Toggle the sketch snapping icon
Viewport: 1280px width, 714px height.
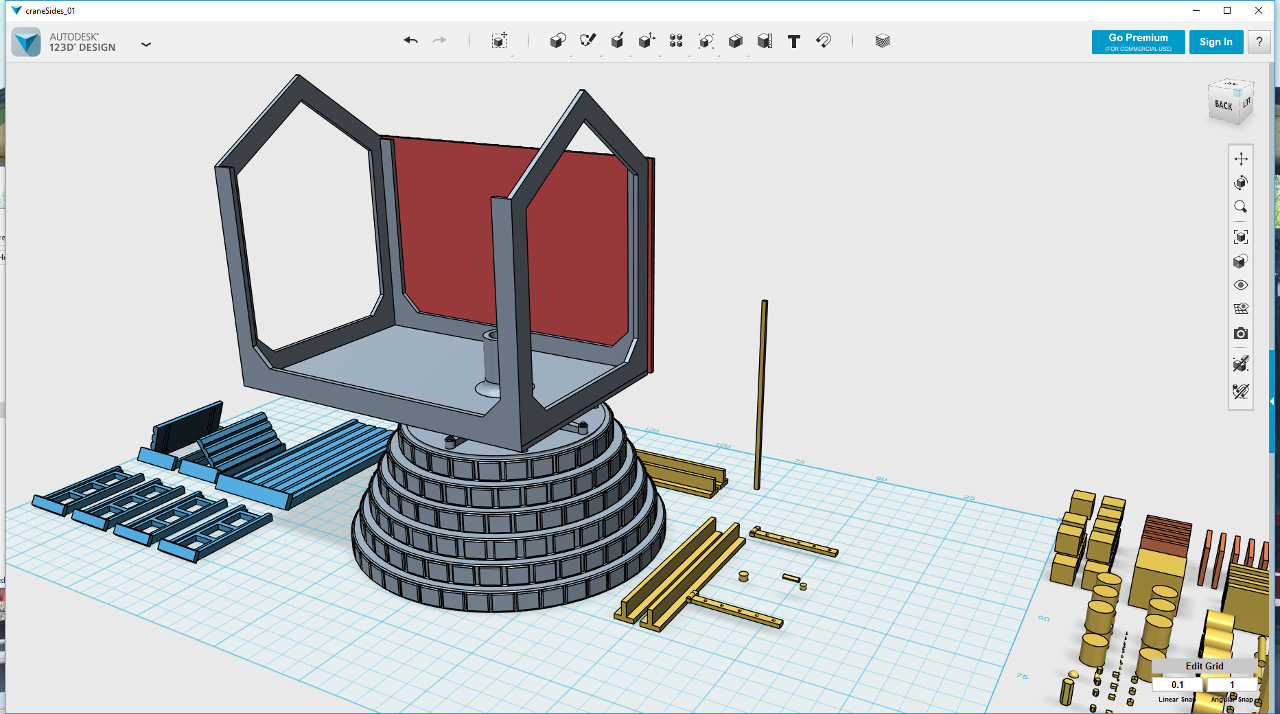(x=1241, y=391)
